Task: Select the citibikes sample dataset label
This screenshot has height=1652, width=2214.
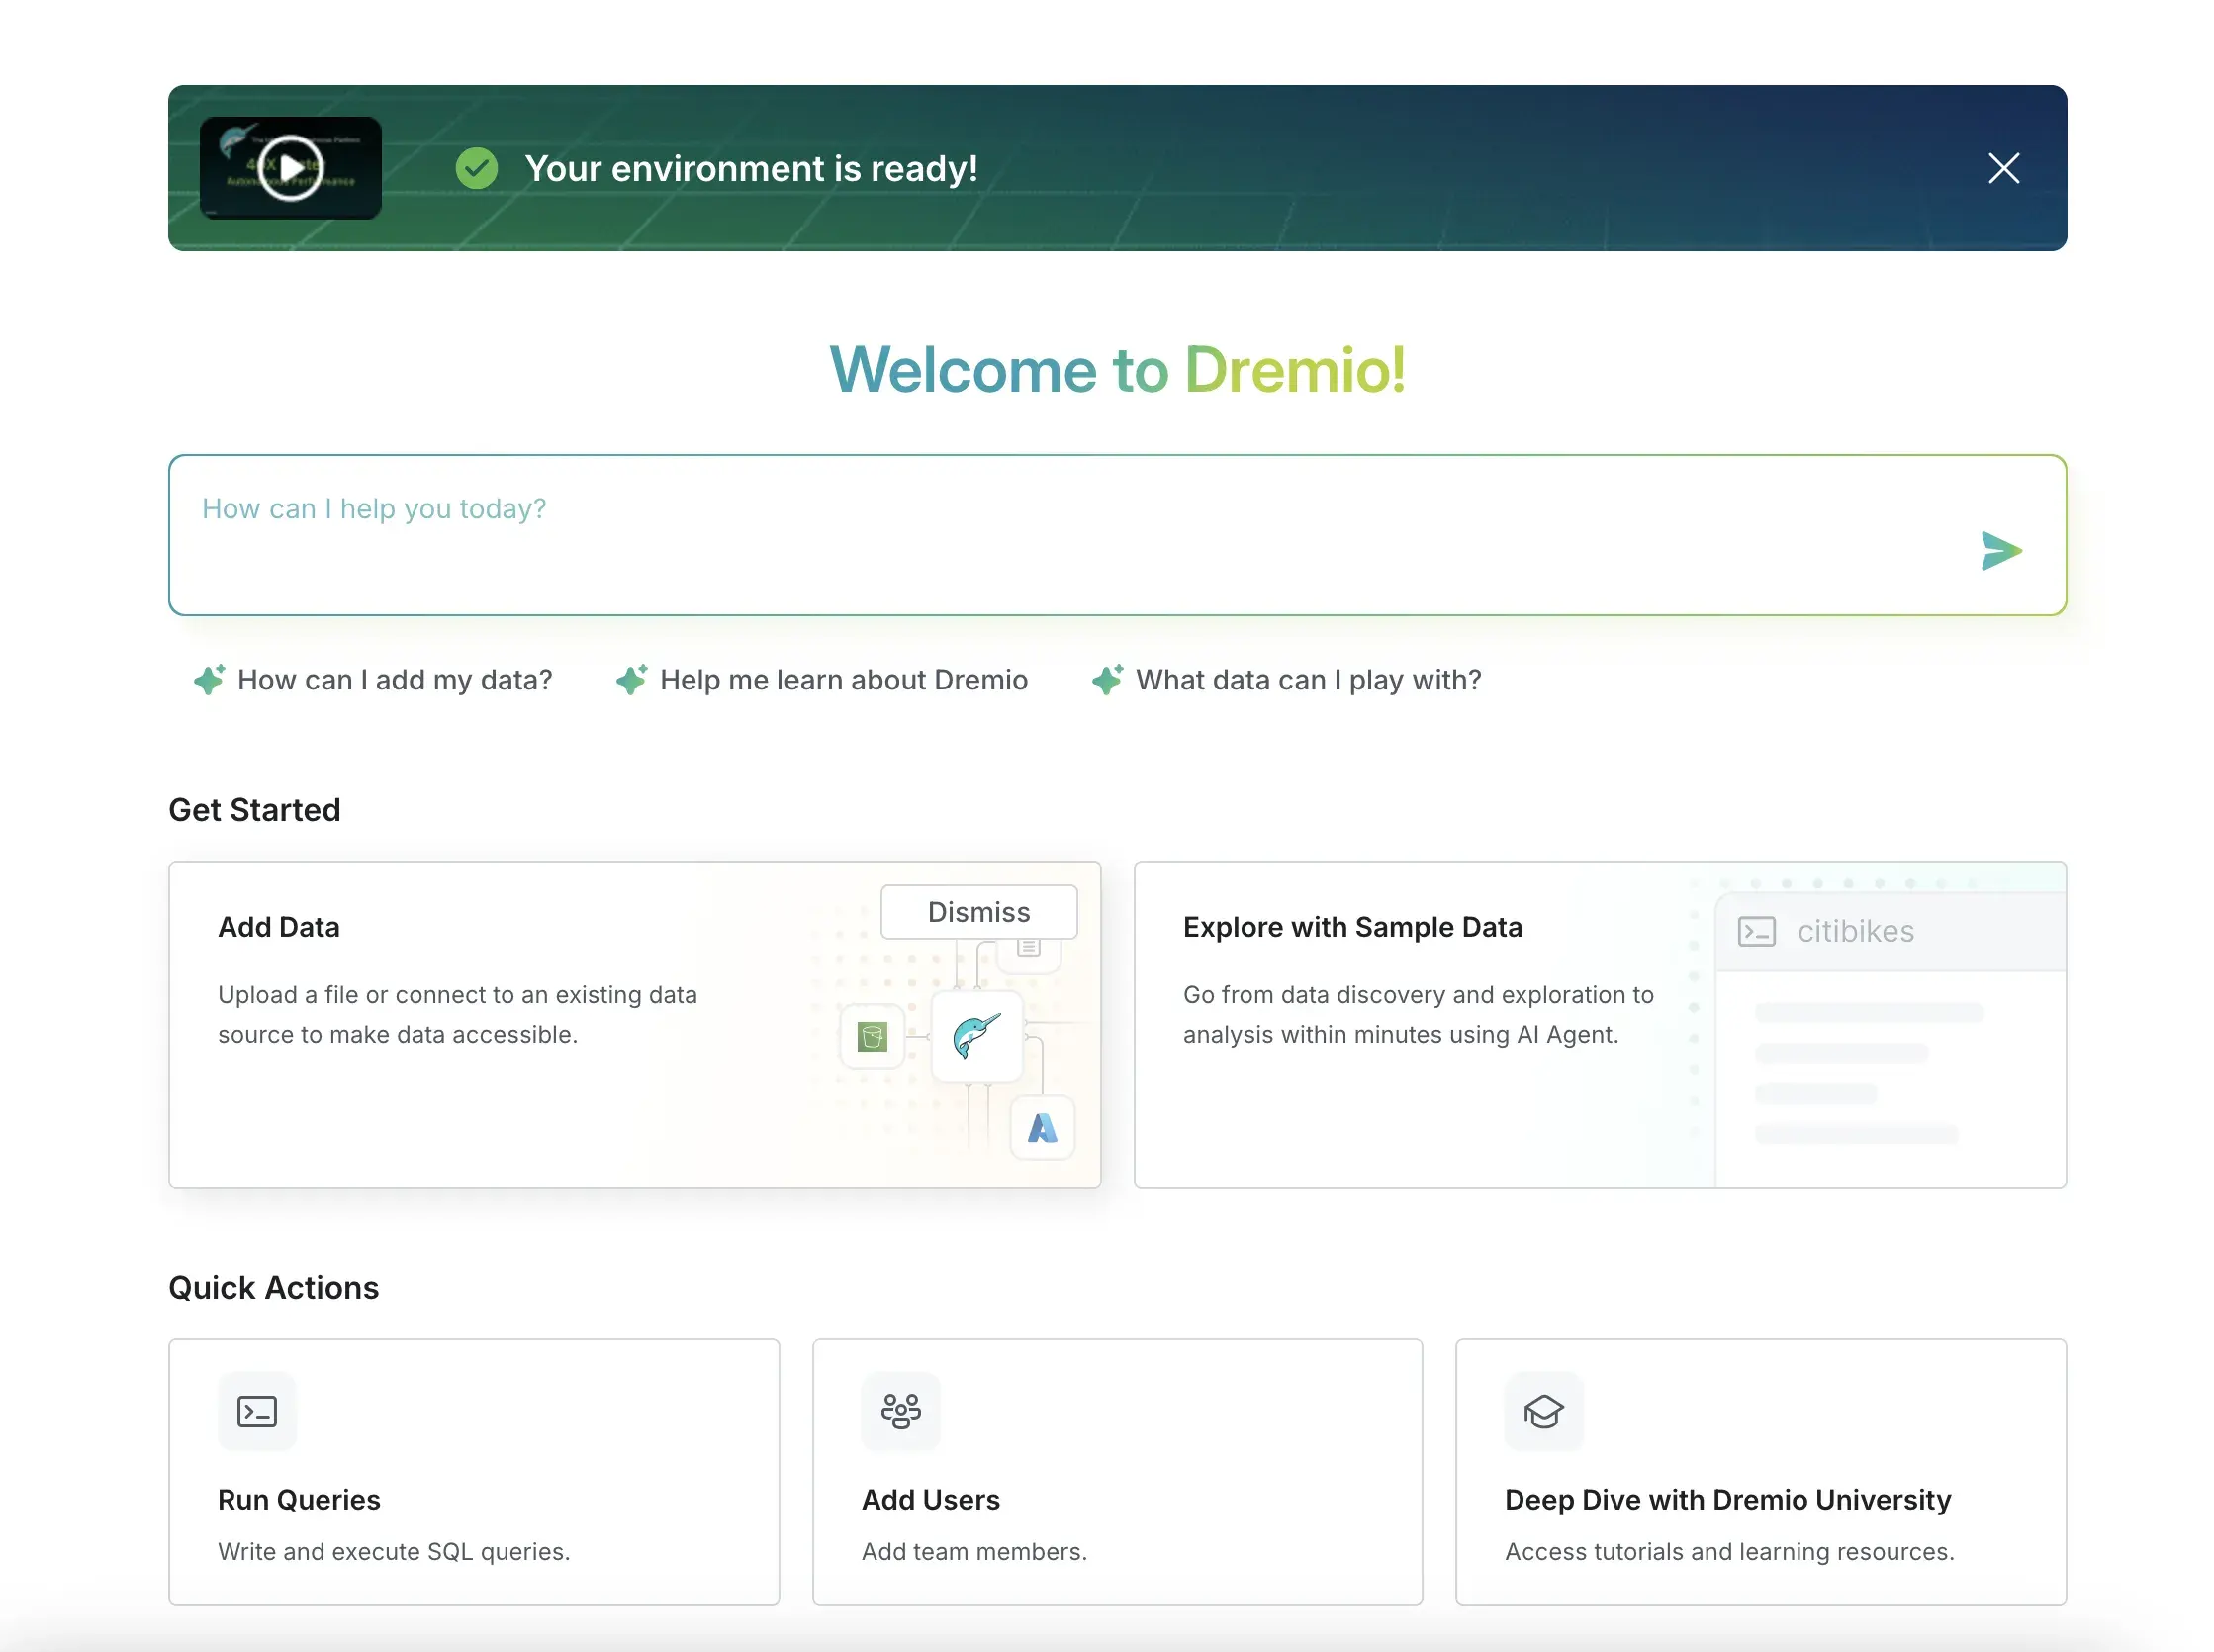Action: [x=1855, y=931]
